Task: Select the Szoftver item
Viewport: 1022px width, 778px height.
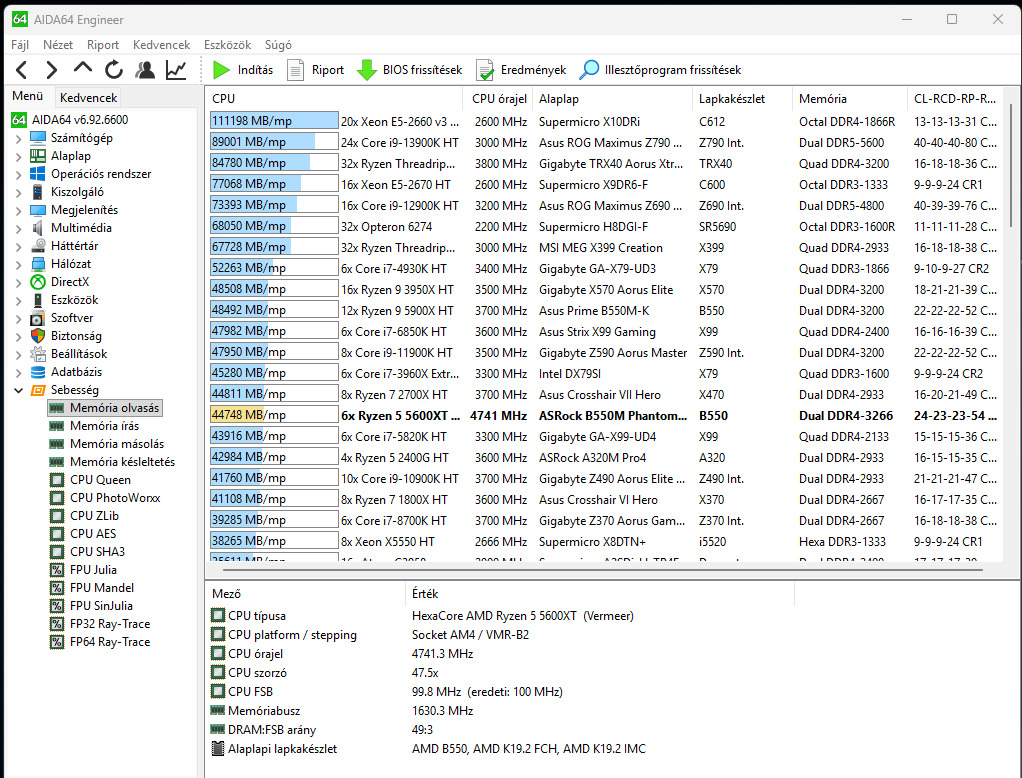Action: click(x=62, y=318)
